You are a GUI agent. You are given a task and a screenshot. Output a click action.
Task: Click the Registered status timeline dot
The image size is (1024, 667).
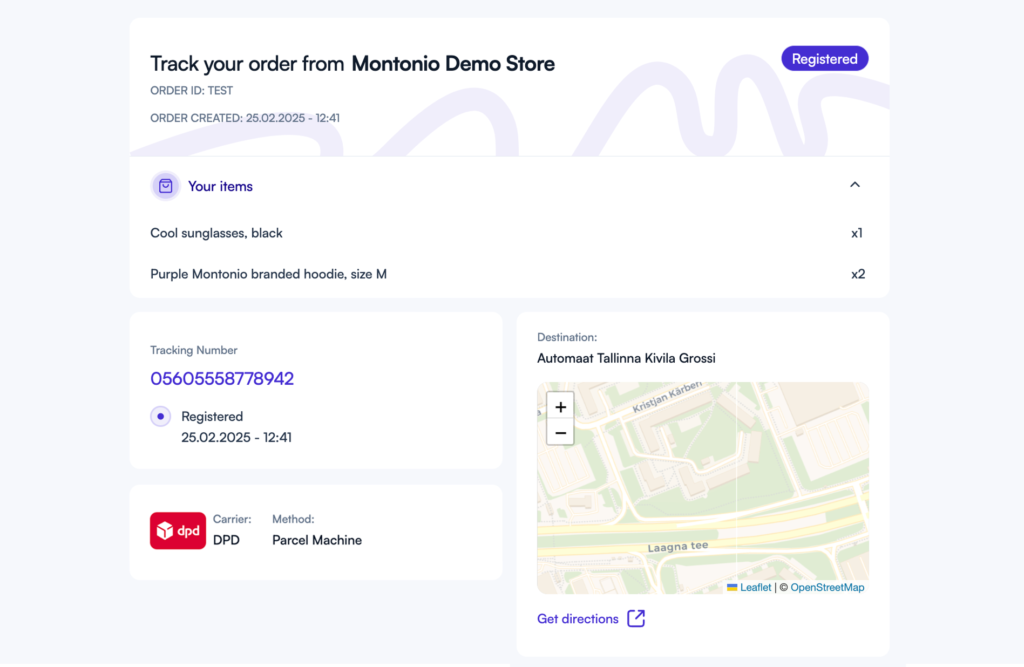tap(161, 416)
